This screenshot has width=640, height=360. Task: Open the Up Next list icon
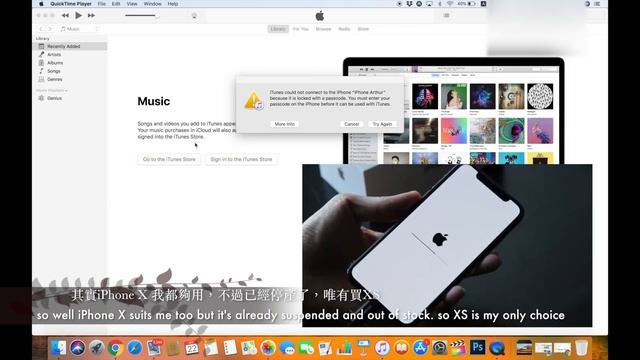click(447, 16)
